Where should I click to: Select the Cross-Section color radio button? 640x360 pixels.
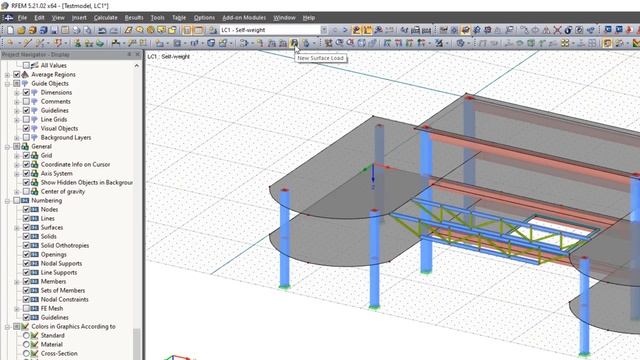26,353
